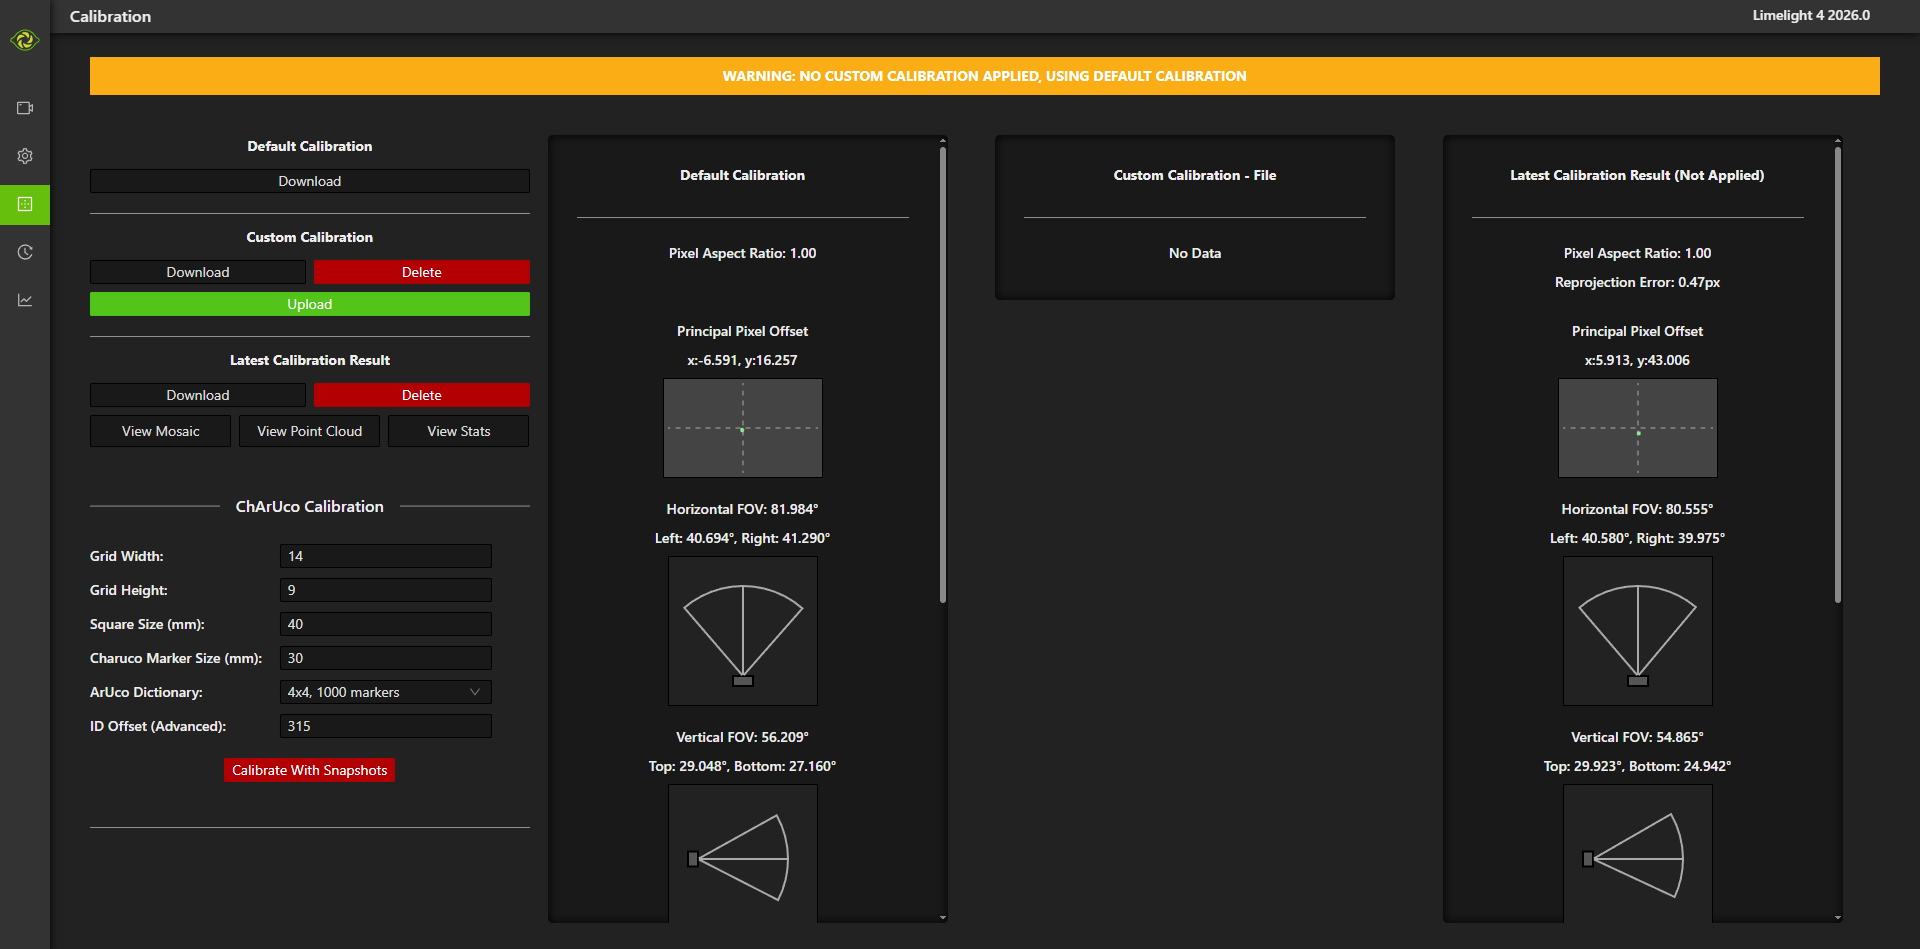1920x949 pixels.
Task: Select the calibration page icon in sidebar
Action: [x=25, y=204]
